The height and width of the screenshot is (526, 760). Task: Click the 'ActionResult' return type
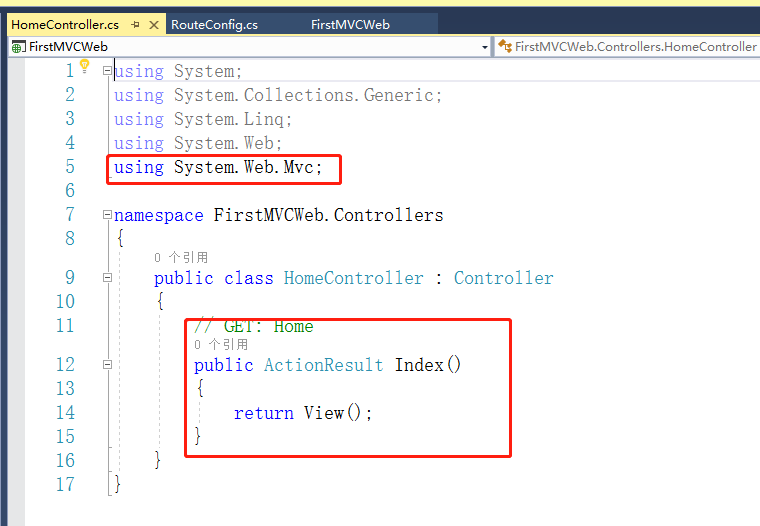pos(323,365)
